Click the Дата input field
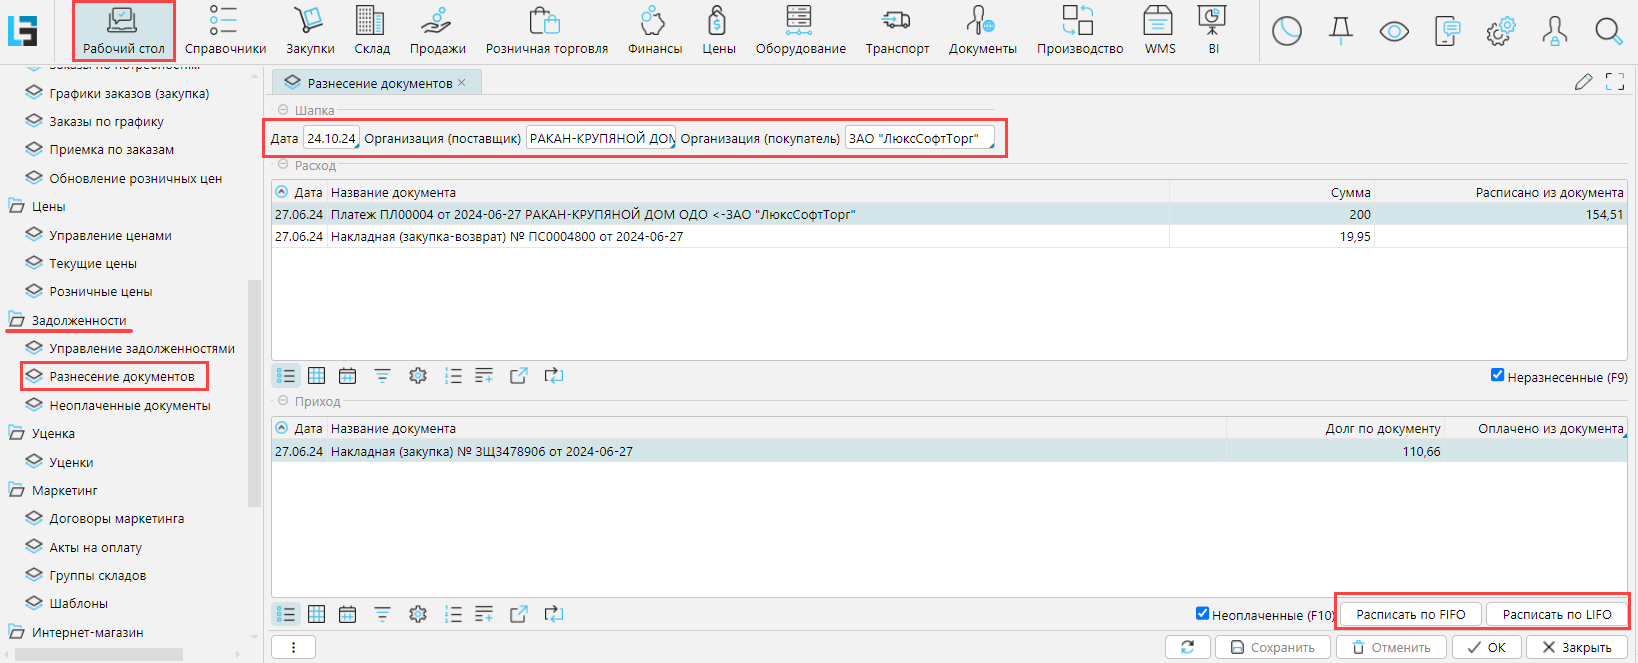Screen dimensions: 1638x663 (330, 139)
